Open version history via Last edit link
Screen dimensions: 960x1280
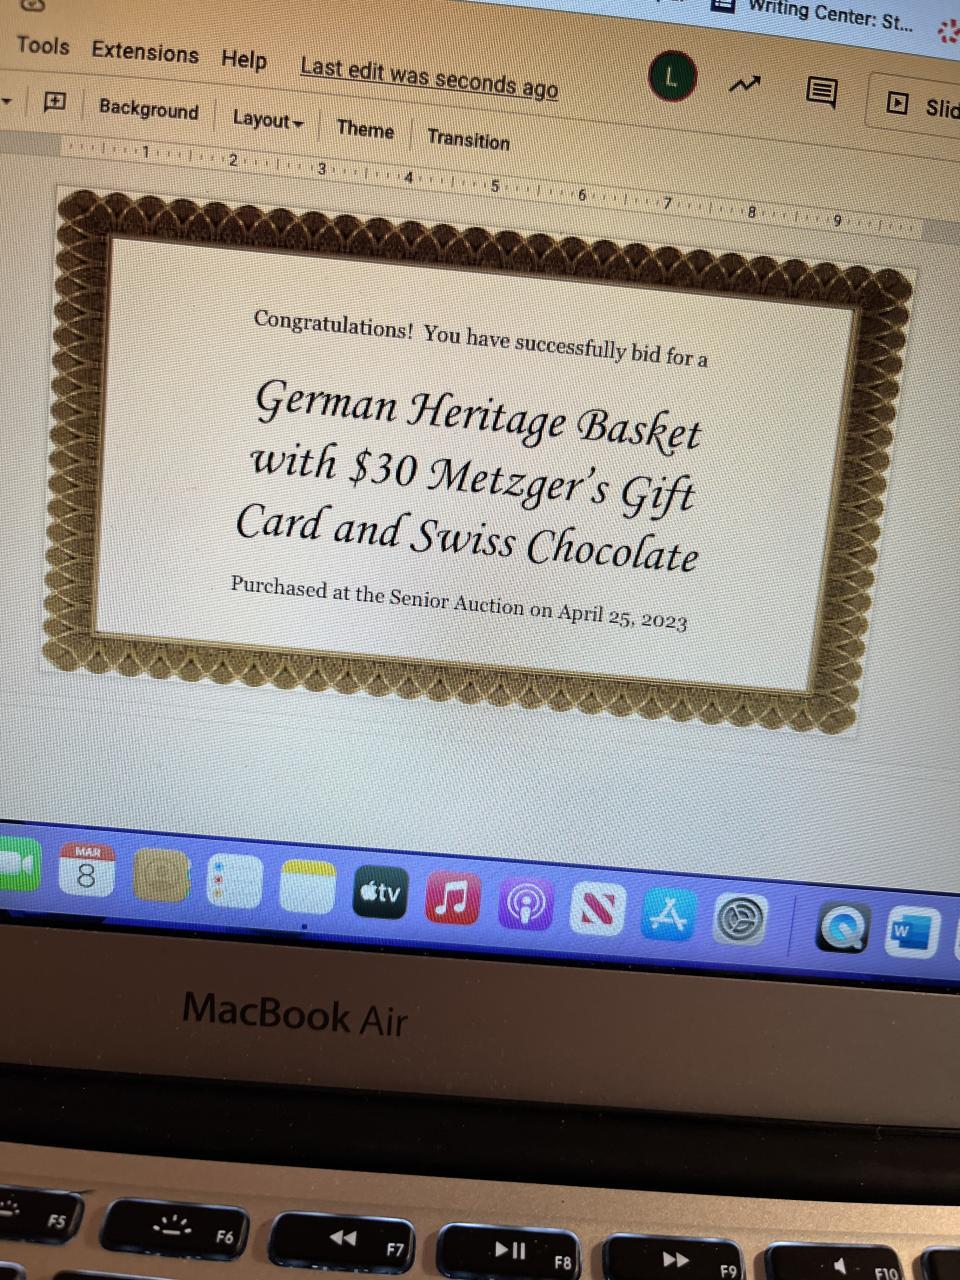click(429, 78)
